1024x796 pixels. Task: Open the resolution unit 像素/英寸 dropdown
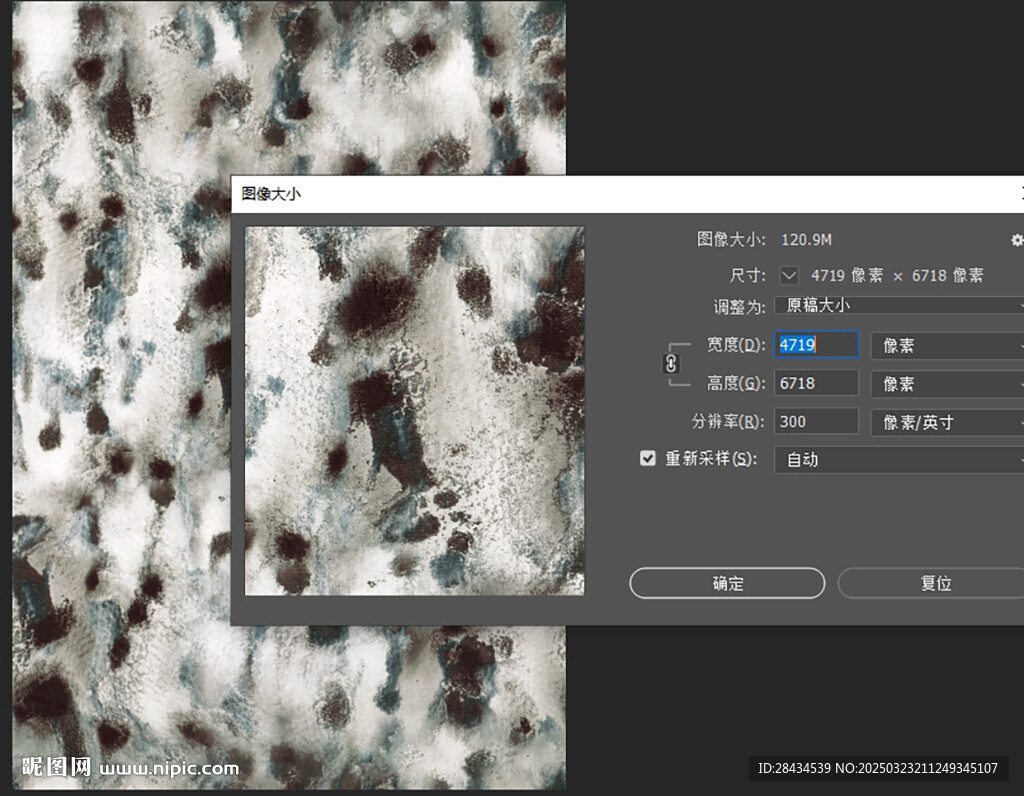(x=947, y=422)
